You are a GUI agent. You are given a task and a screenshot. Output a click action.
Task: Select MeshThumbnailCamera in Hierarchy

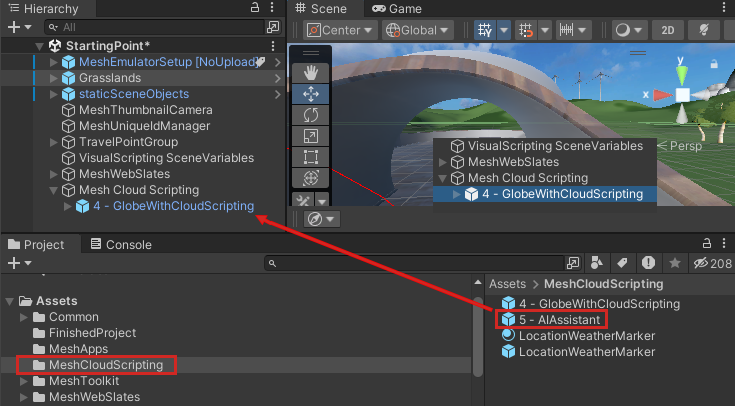145,110
